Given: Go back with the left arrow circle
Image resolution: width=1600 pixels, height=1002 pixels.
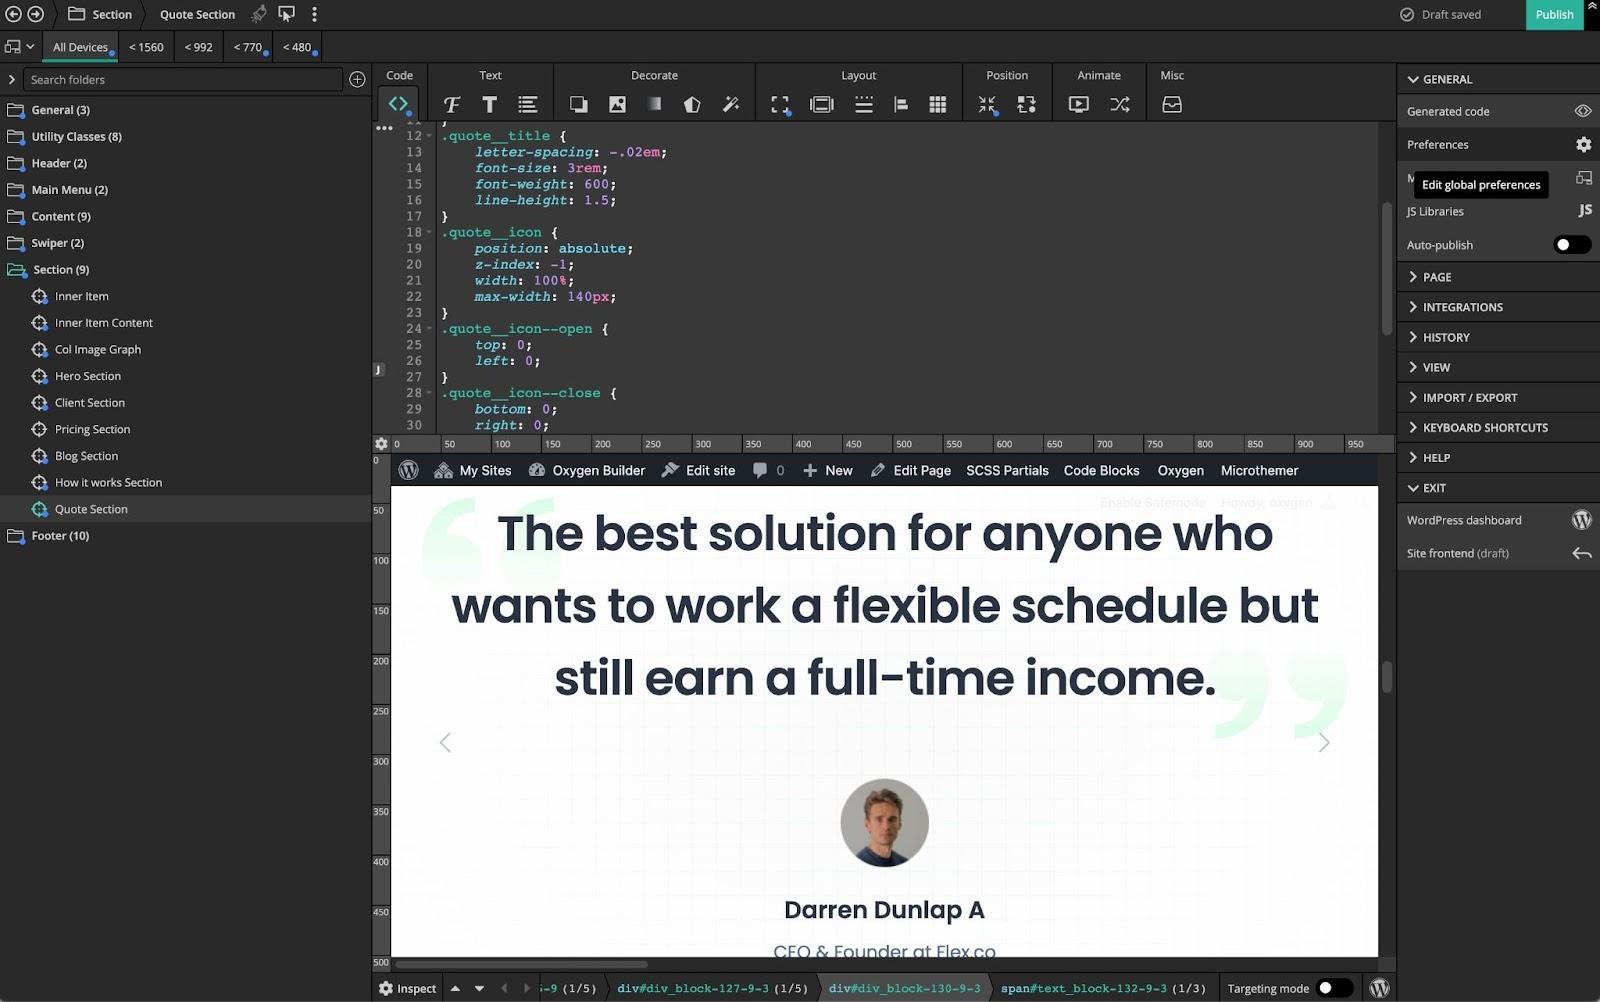Looking at the screenshot, I should pyautogui.click(x=13, y=14).
